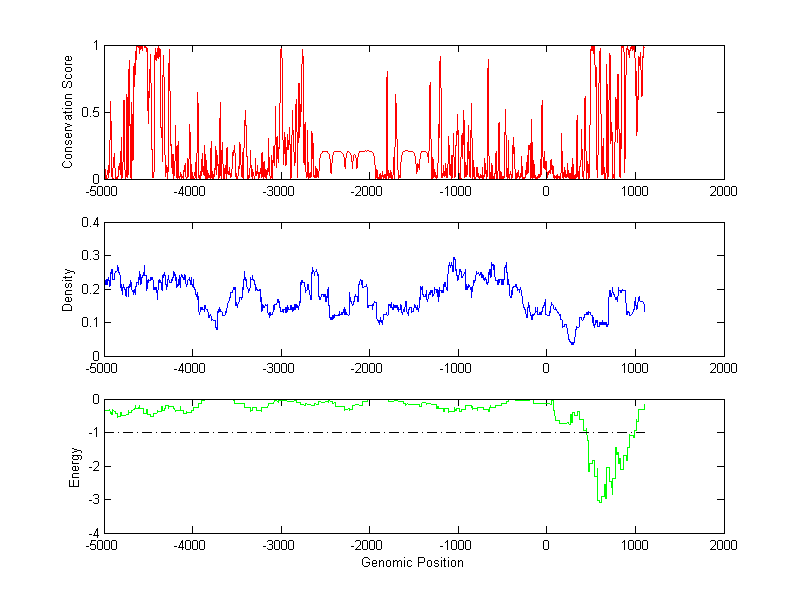Select the dash-dot threshold line in Energy plot

pyautogui.click(x=300, y=432)
